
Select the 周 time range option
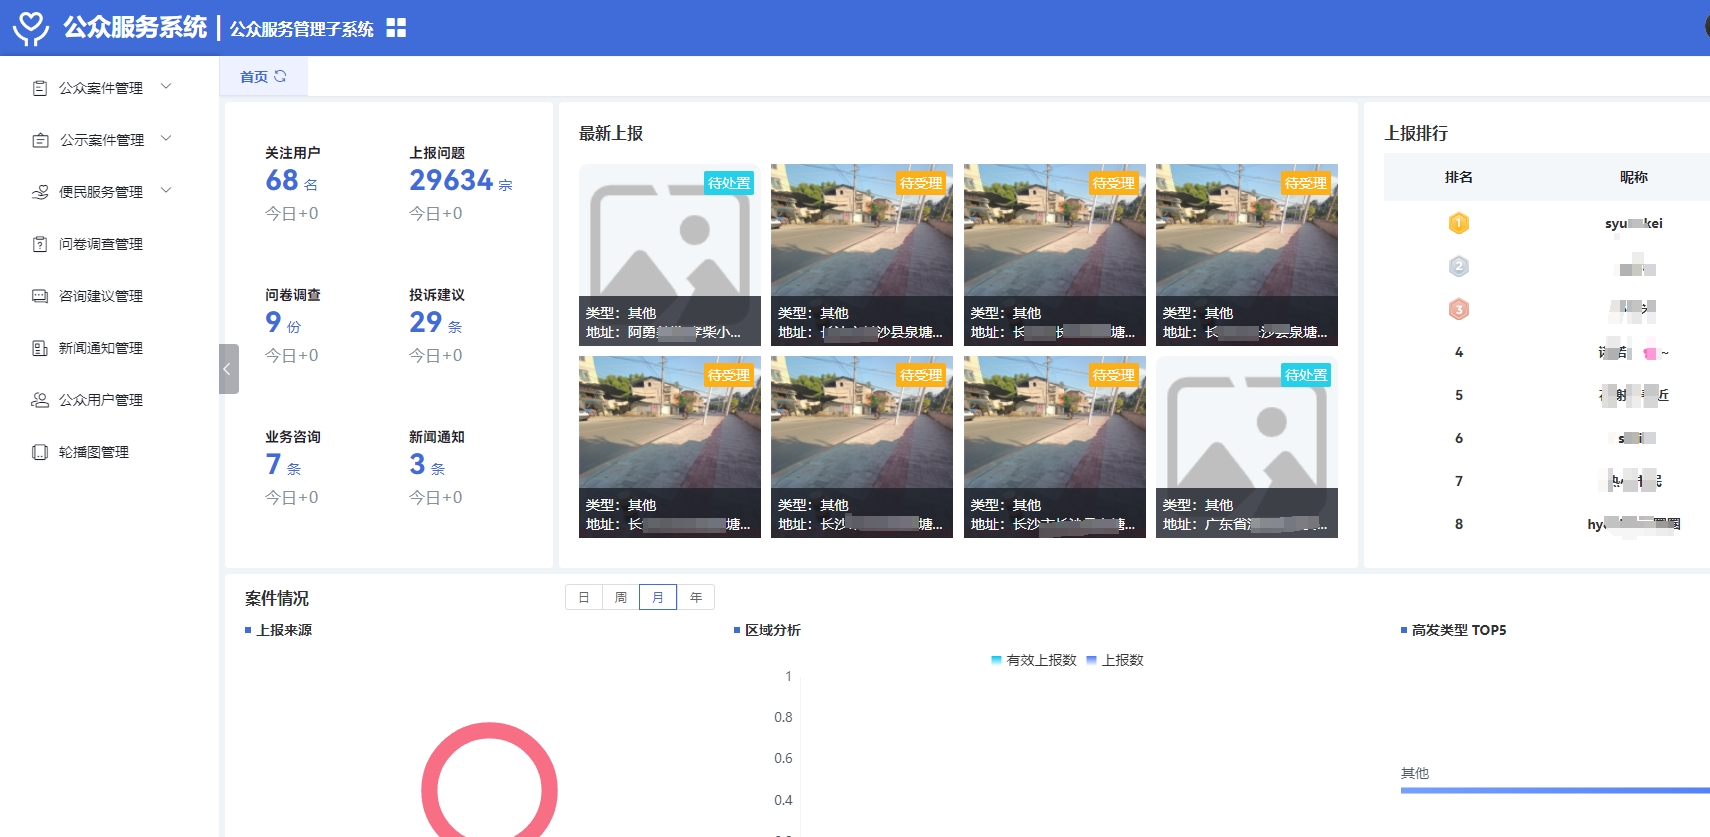click(x=621, y=597)
